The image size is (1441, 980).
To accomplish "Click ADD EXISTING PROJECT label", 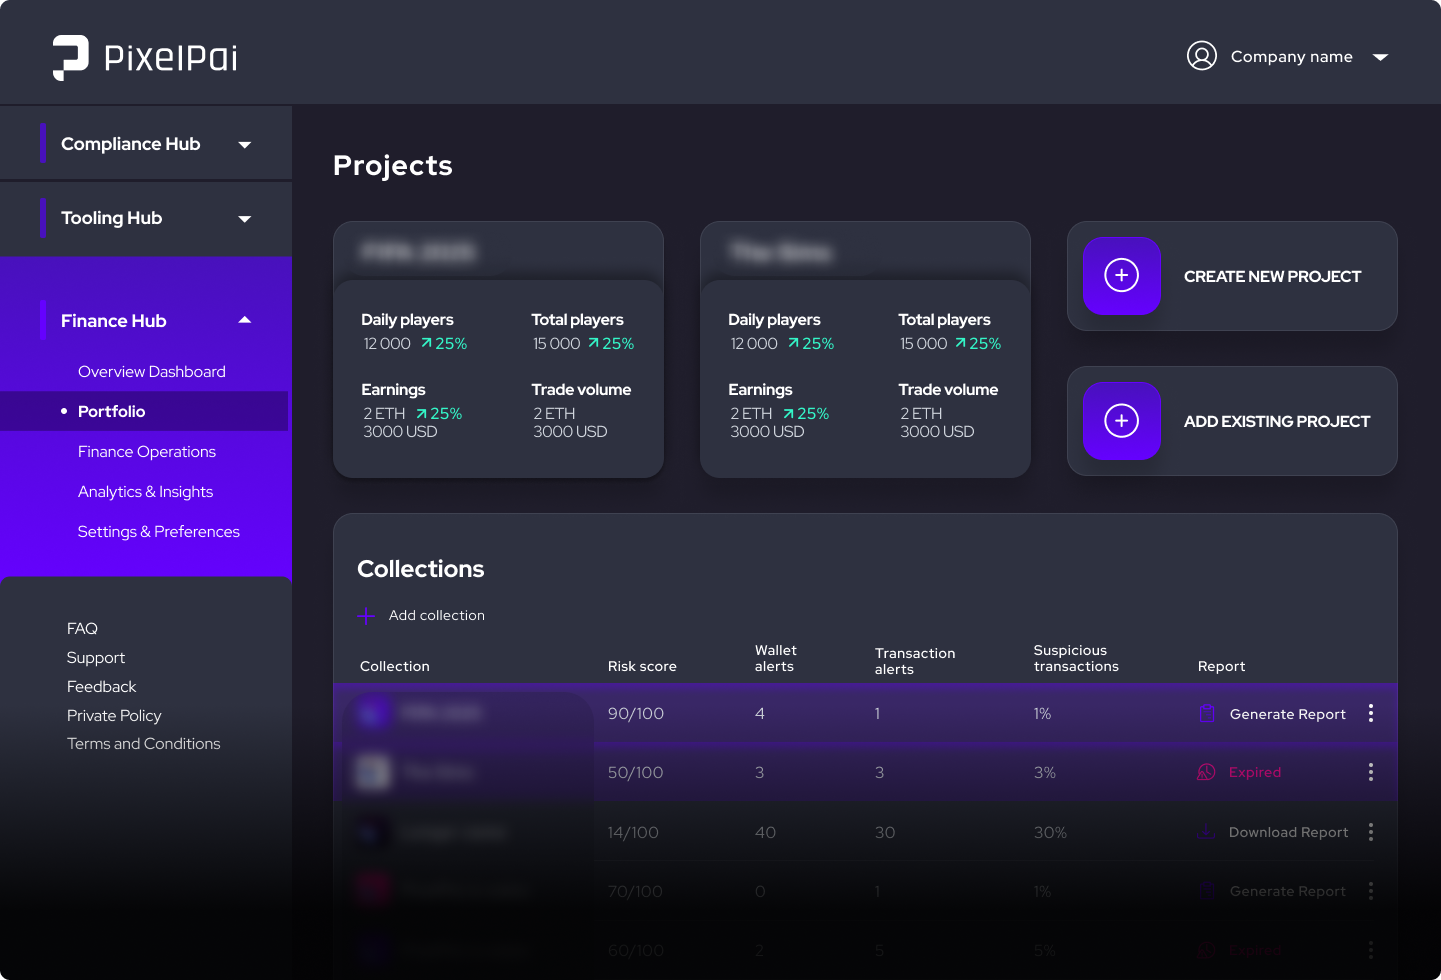I will (1277, 421).
